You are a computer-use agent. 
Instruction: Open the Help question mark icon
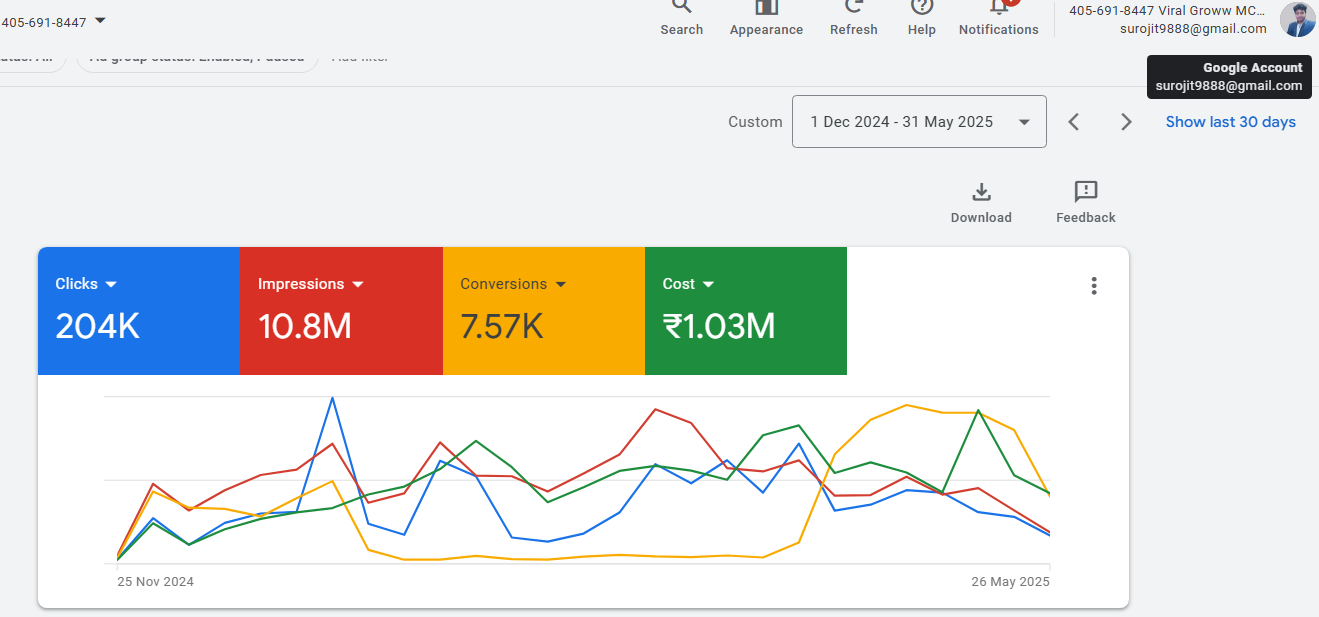(921, 8)
